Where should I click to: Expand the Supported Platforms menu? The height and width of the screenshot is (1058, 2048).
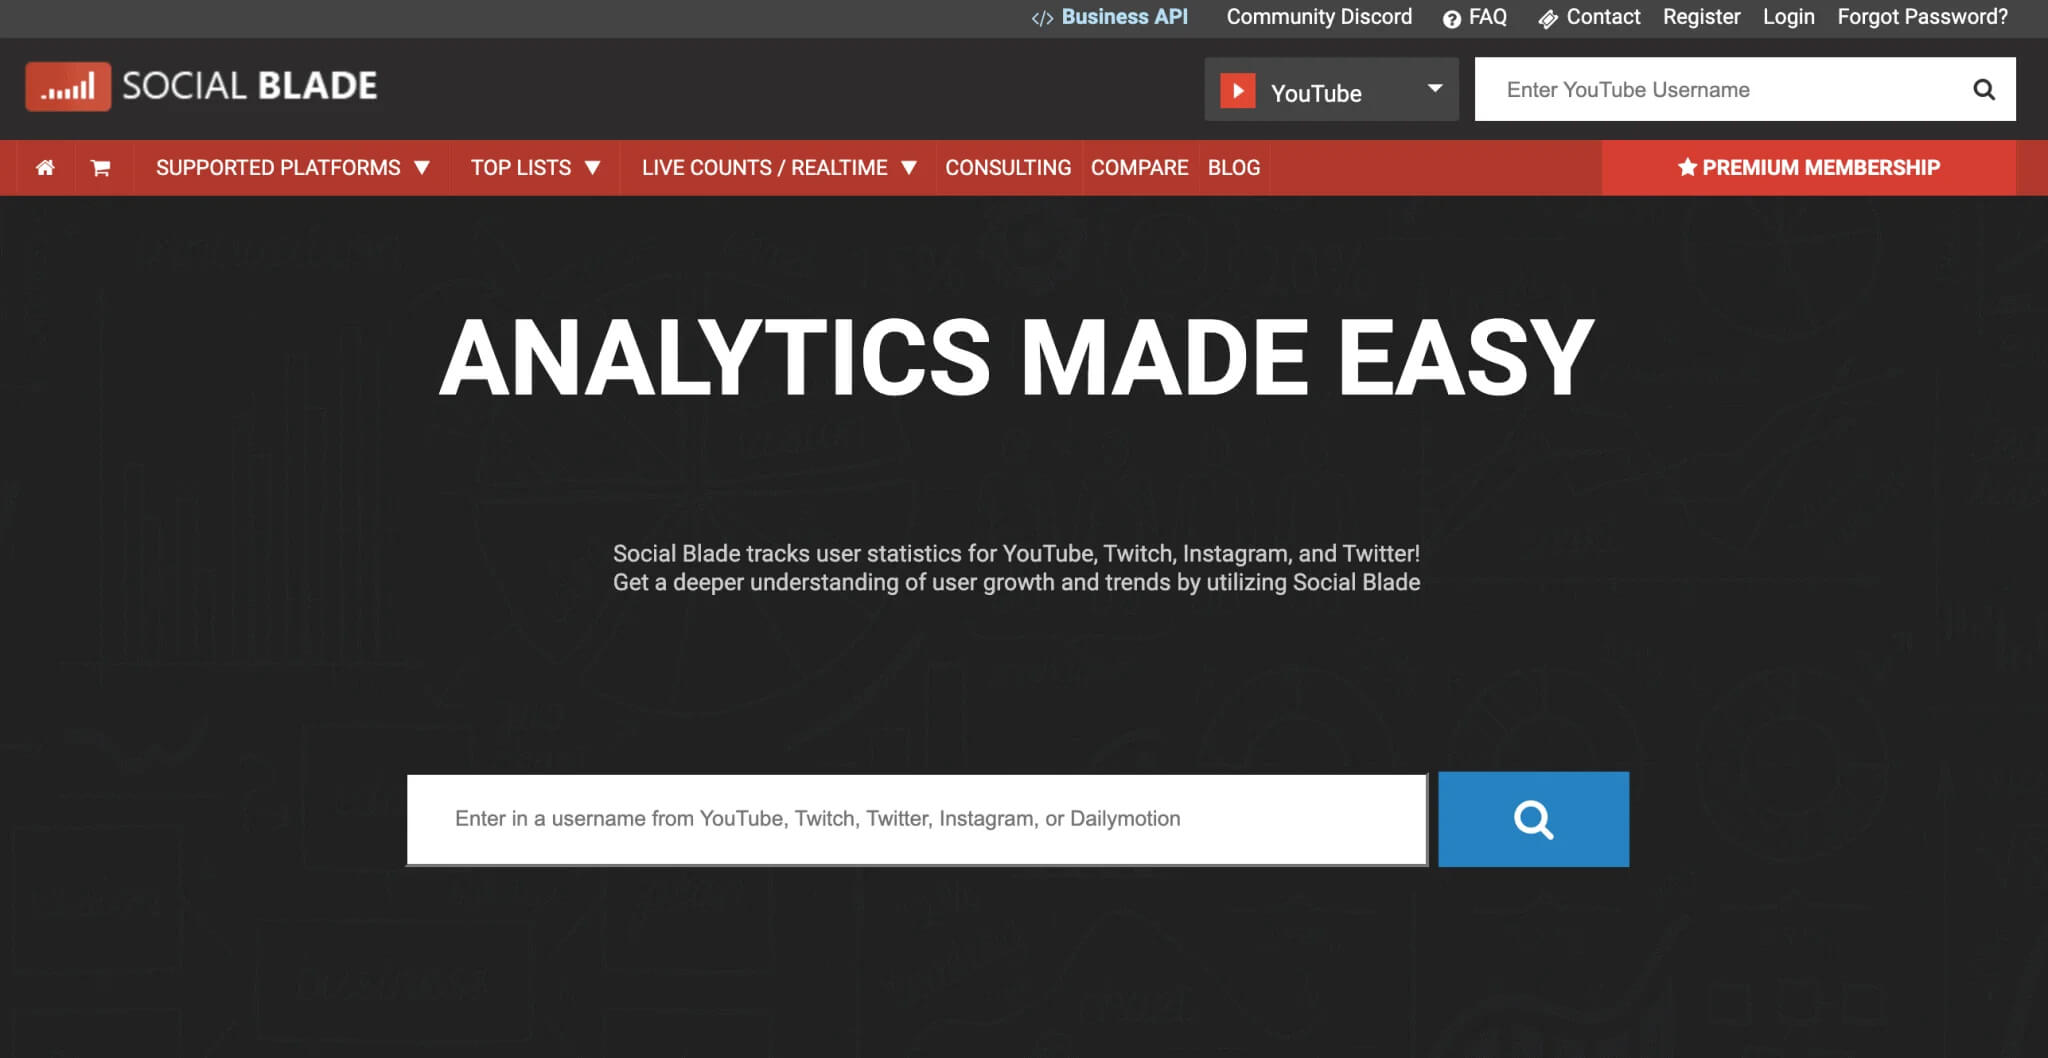[x=292, y=168]
